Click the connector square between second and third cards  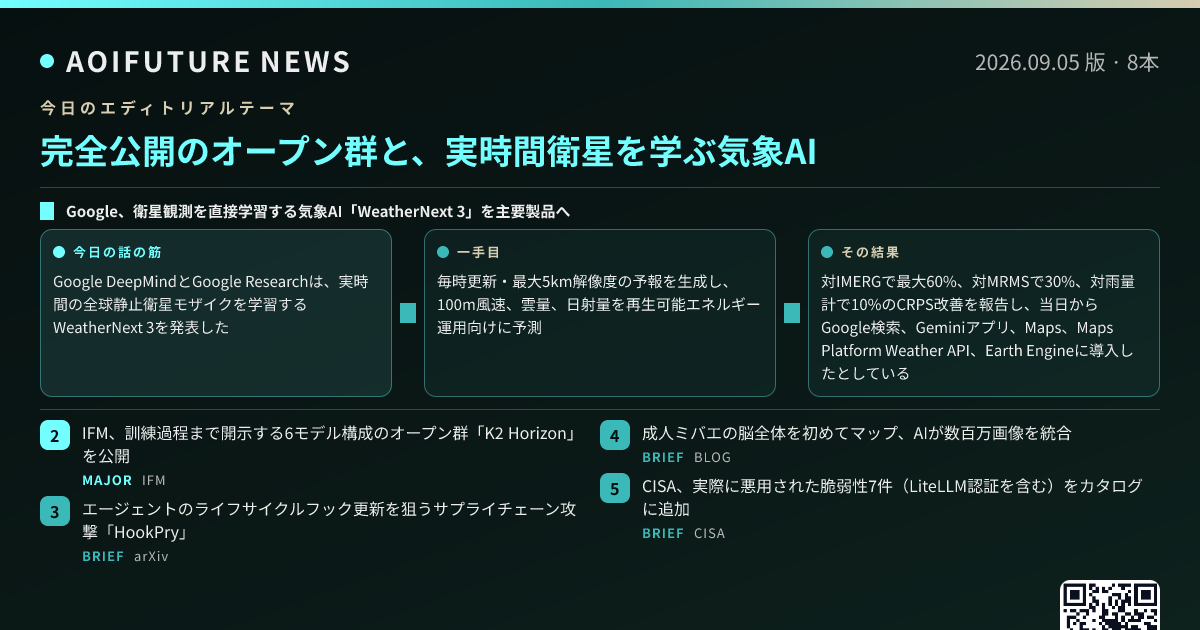pyautogui.click(x=792, y=313)
